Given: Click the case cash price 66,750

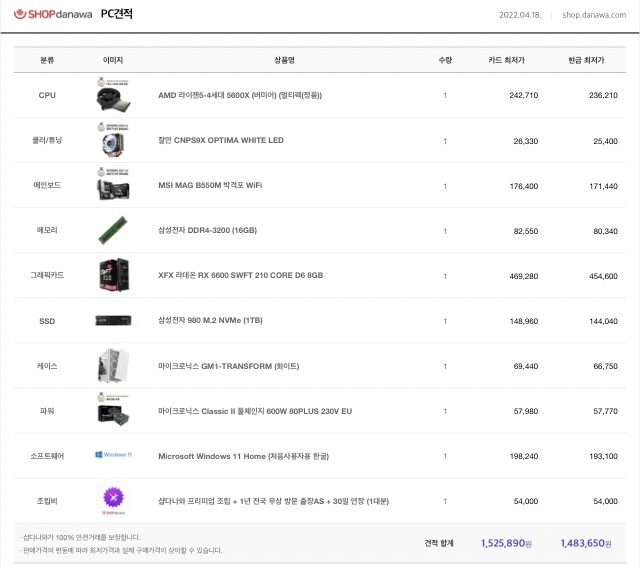Looking at the screenshot, I should point(605,366).
